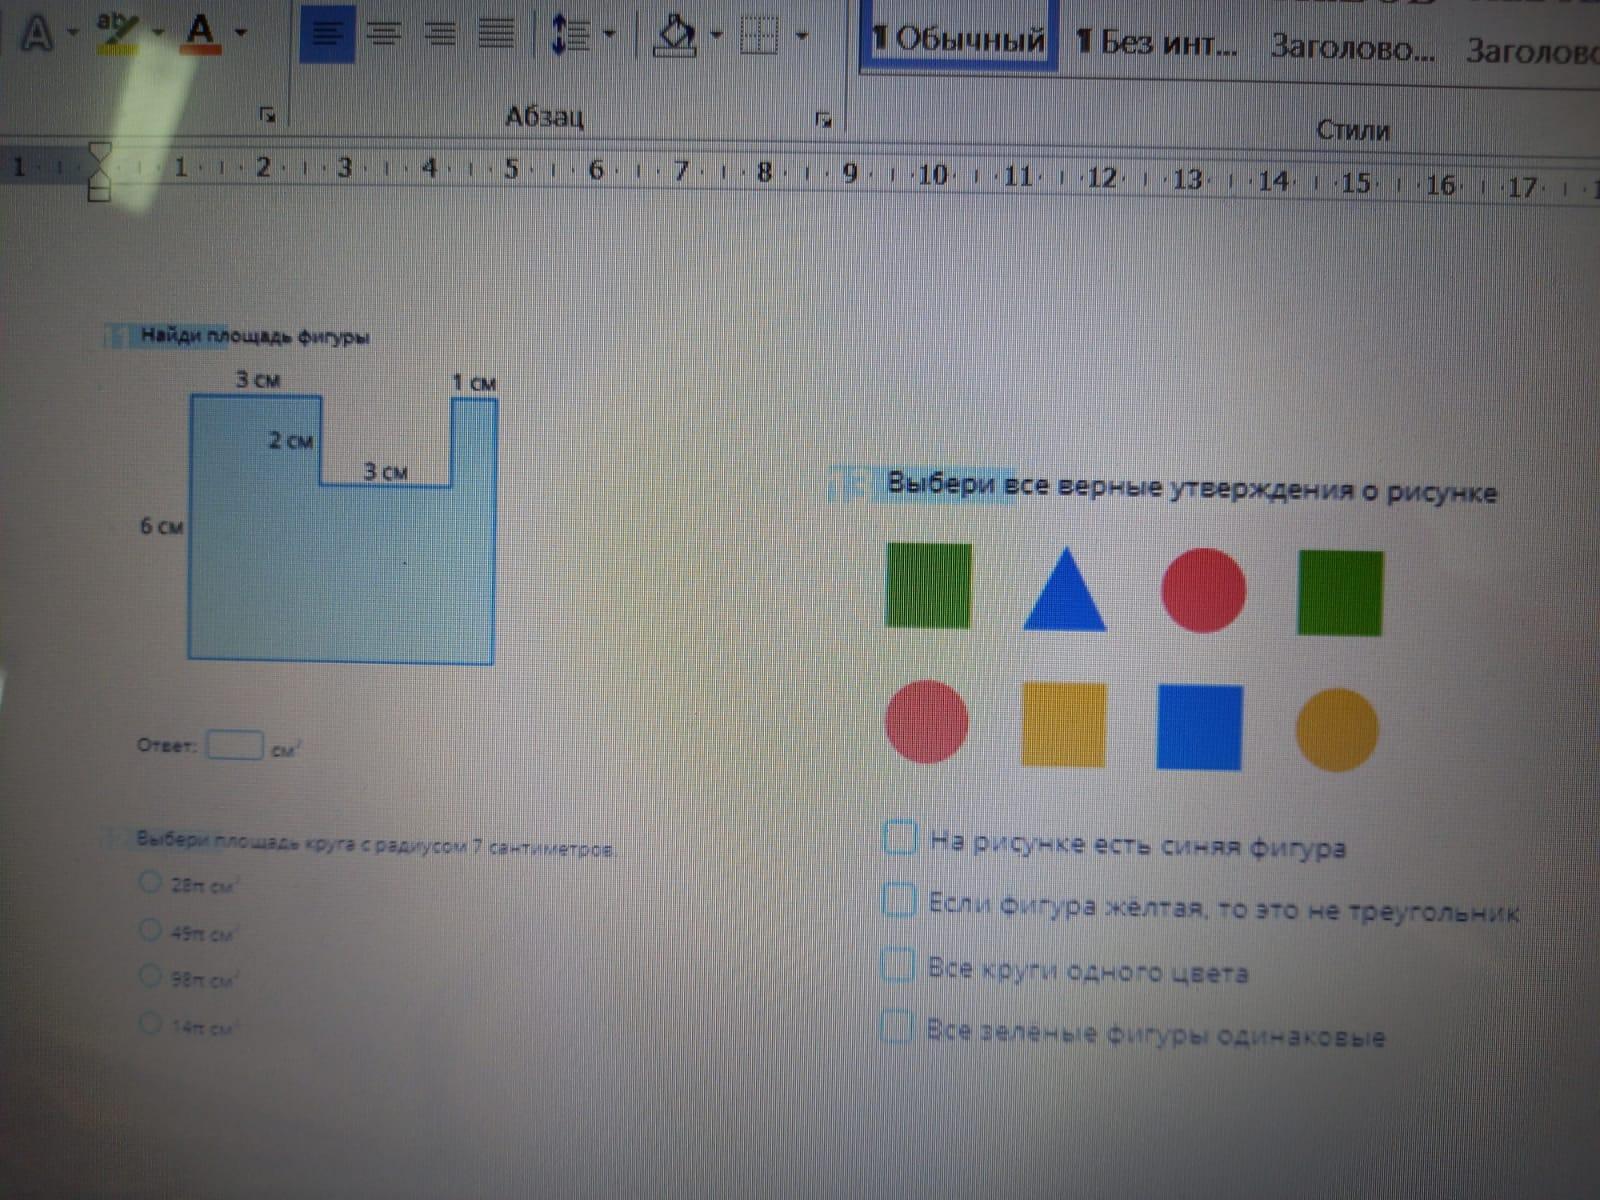Click the Text Effects letter A icon
The width and height of the screenshot is (1600, 1200).
point(36,34)
